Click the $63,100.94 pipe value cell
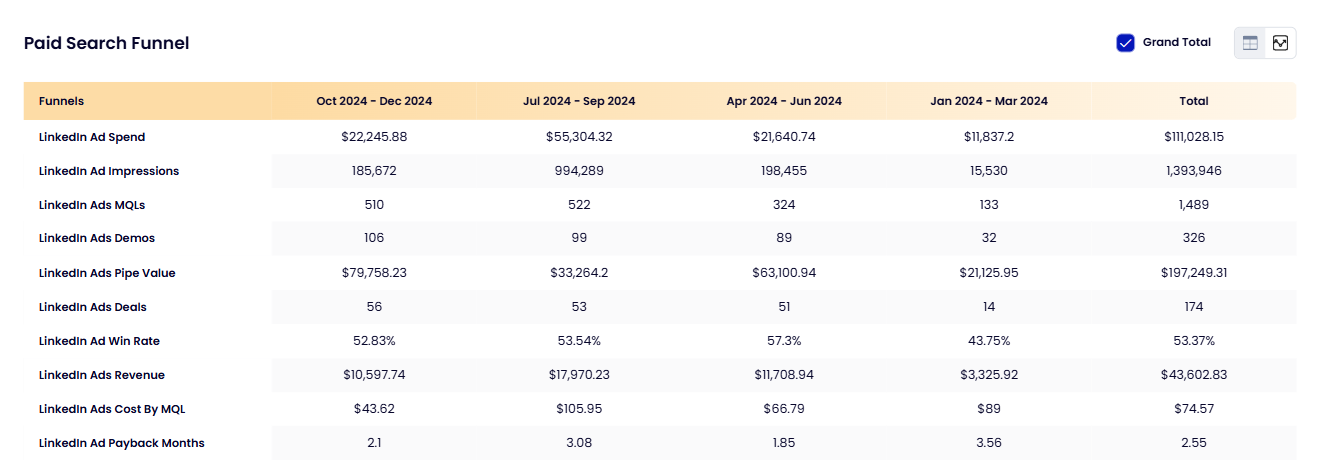This screenshot has width=1324, height=469. (784, 273)
